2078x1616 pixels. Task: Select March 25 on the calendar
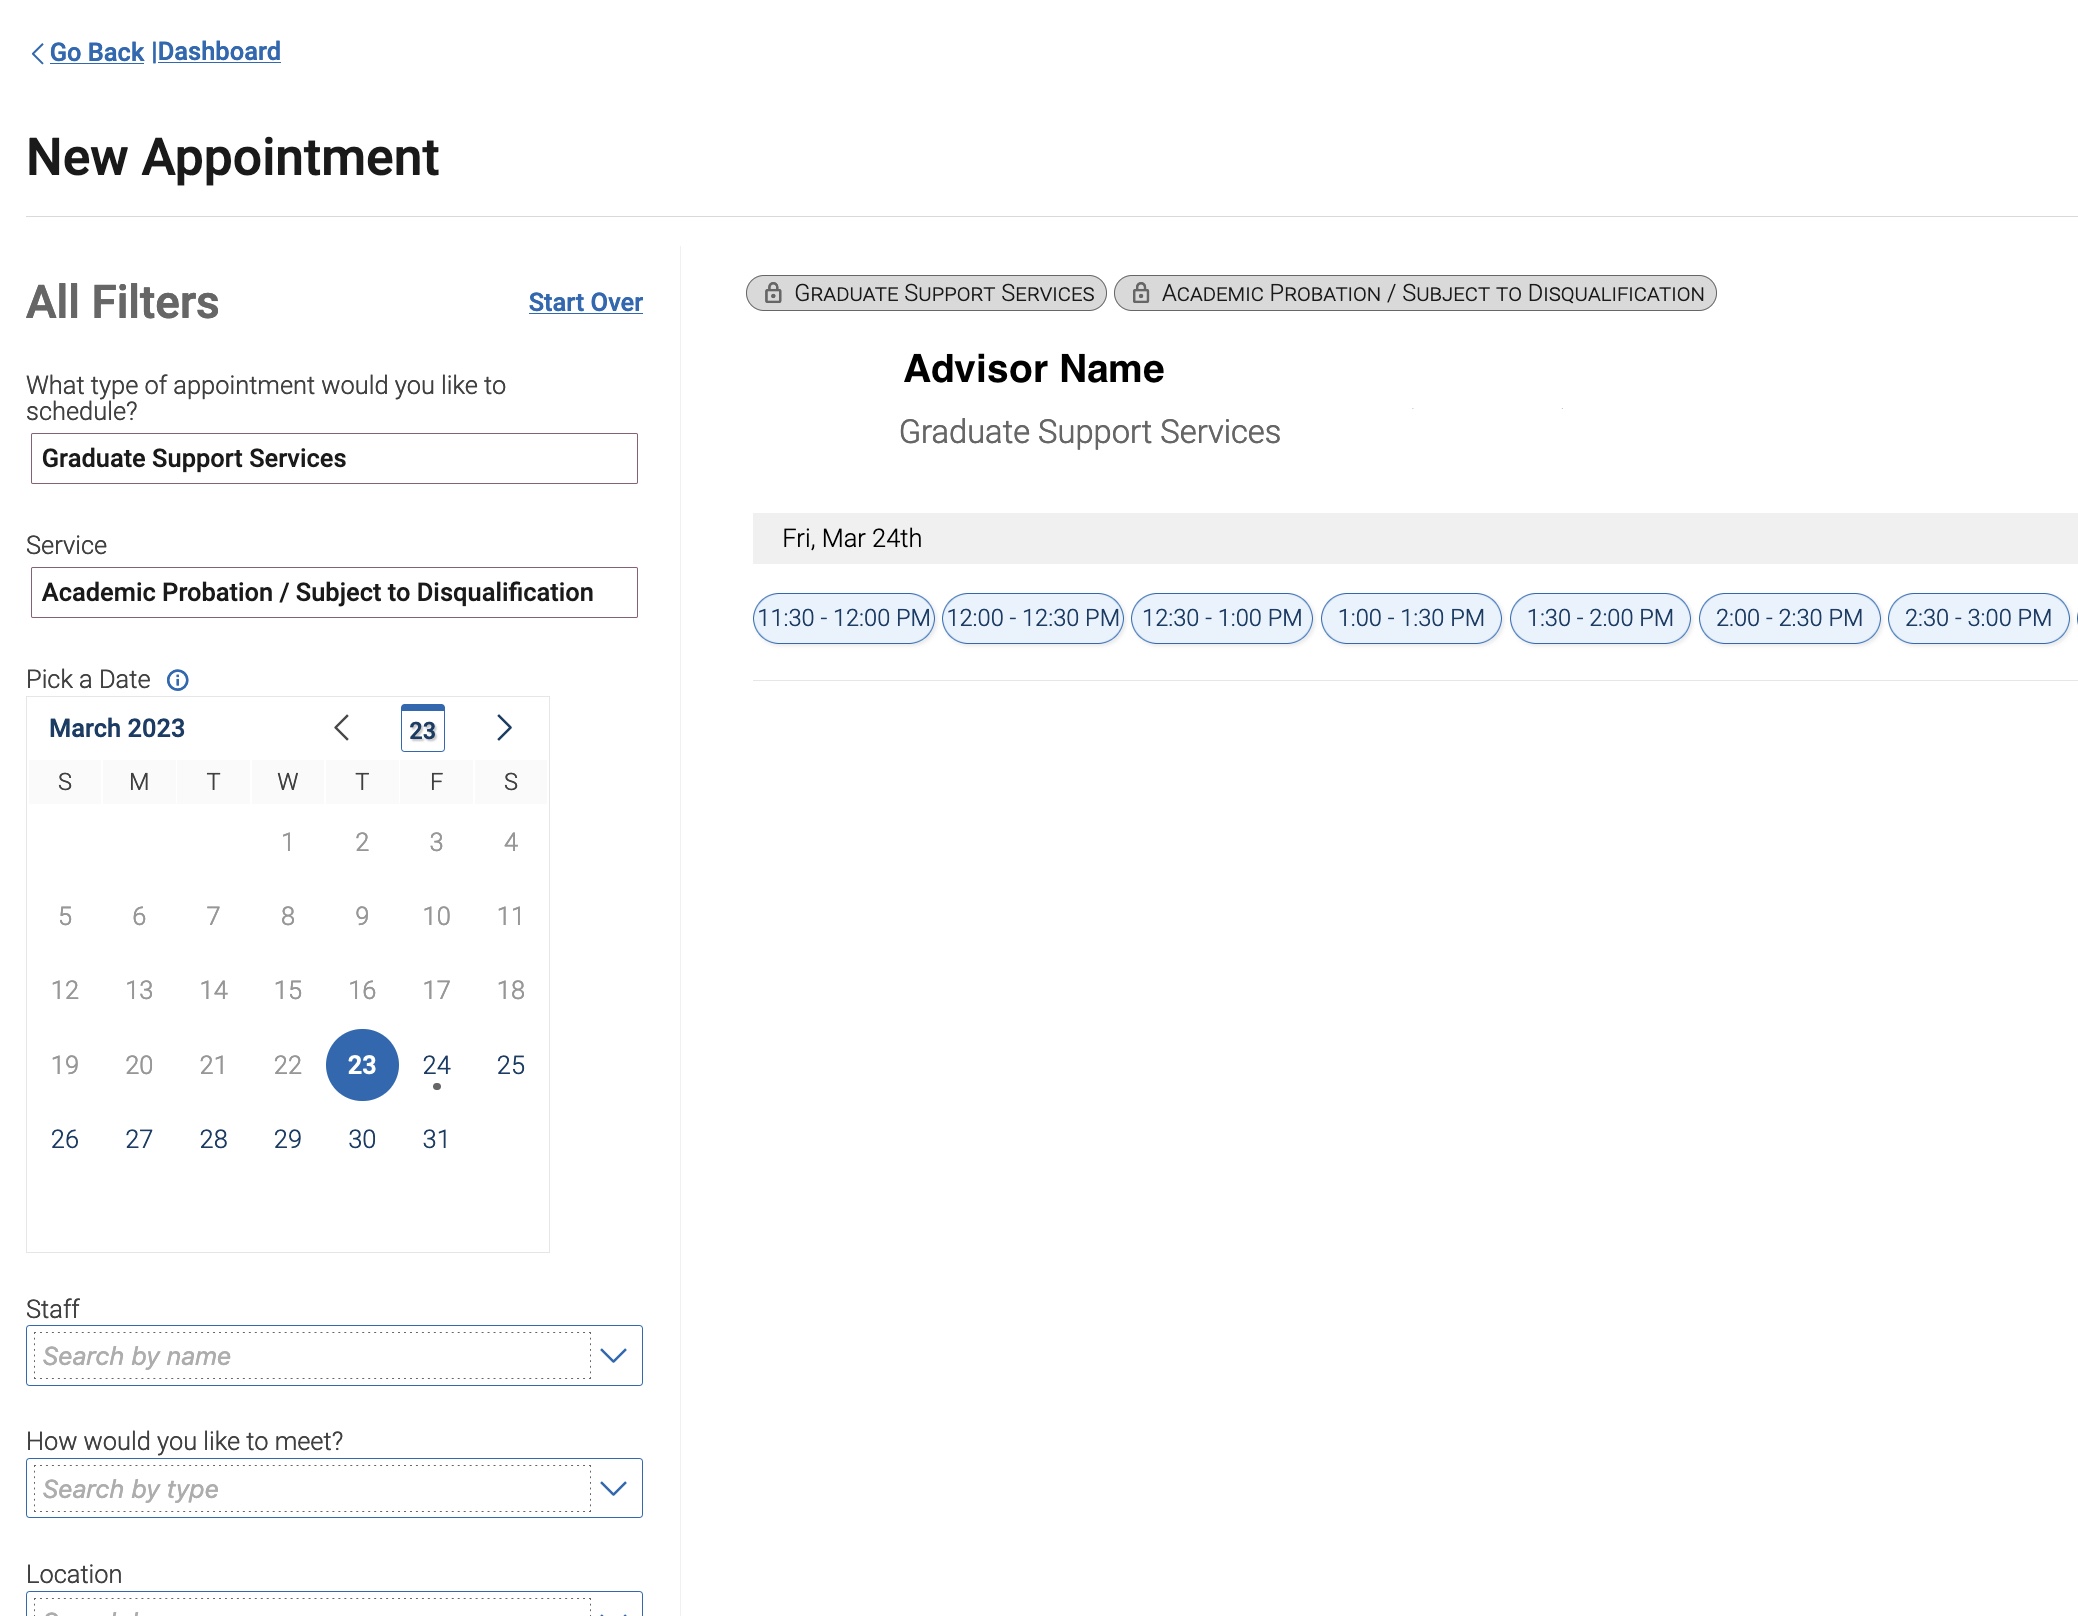(511, 1065)
